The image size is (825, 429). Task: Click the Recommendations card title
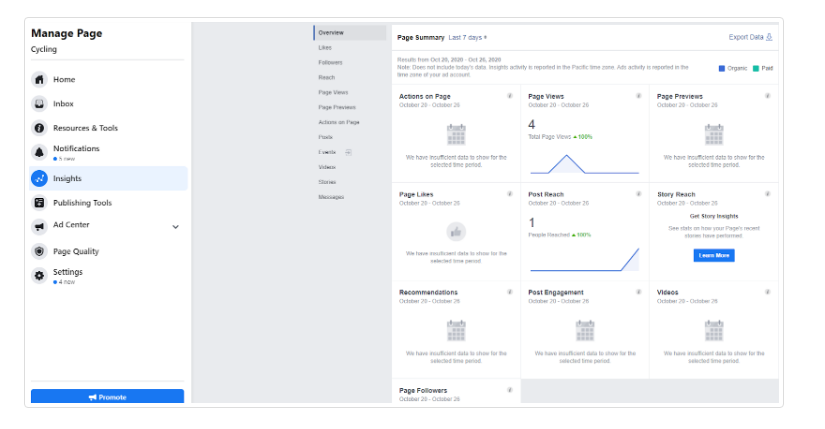pyautogui.click(x=428, y=292)
